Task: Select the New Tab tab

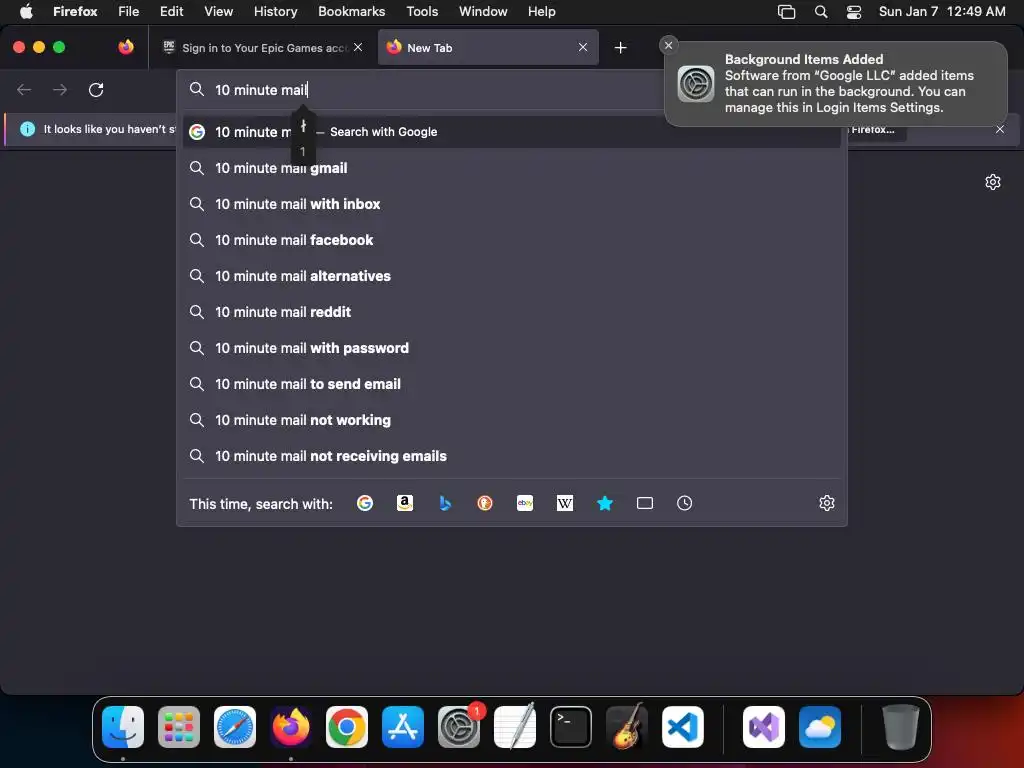Action: click(488, 47)
